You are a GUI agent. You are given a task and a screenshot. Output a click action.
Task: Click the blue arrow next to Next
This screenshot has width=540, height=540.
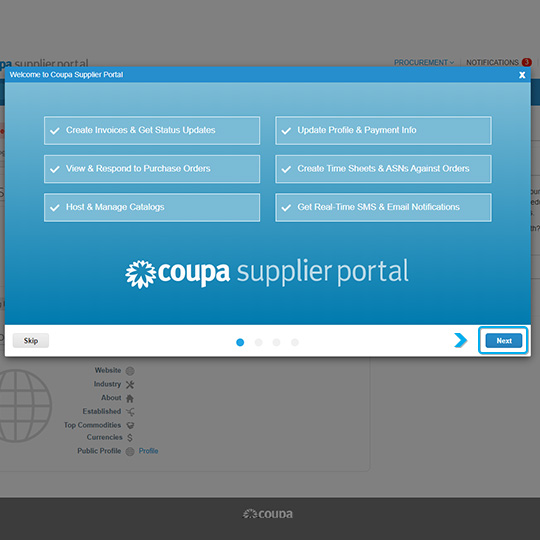460,340
